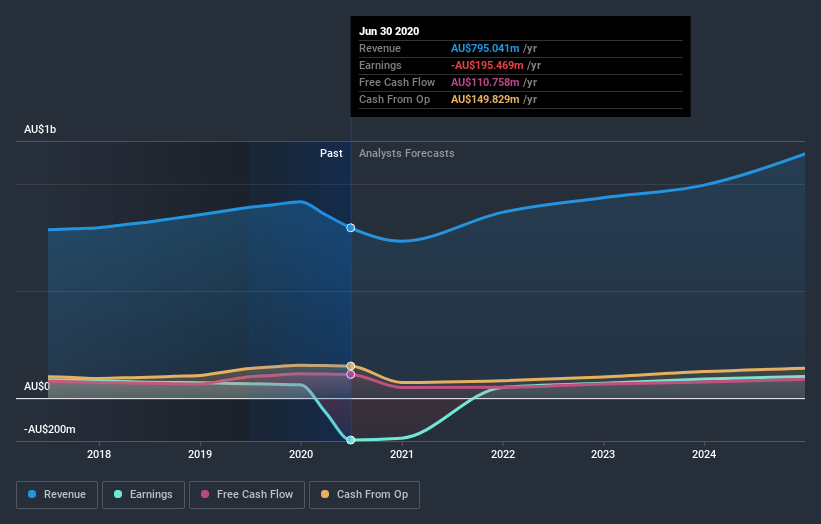Click the orange Cash From Op data point
821x524 pixels.
(x=351, y=366)
